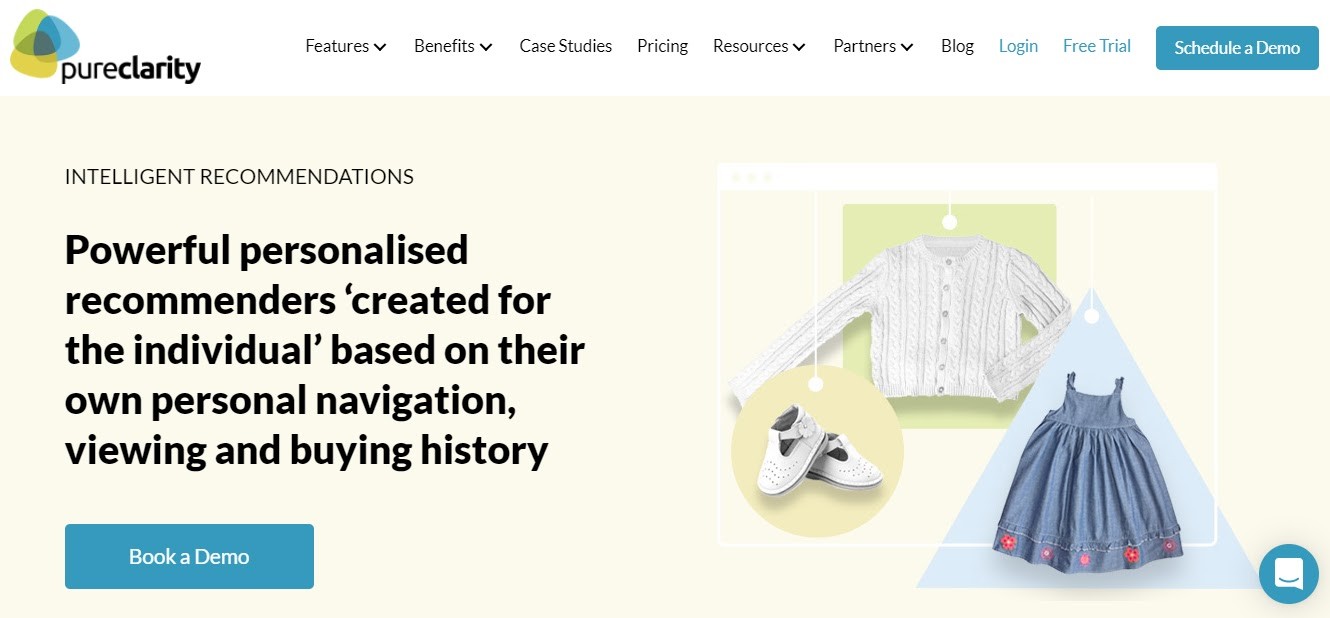The image size is (1330, 618).
Task: Click the Partners menu label
Action: point(864,46)
